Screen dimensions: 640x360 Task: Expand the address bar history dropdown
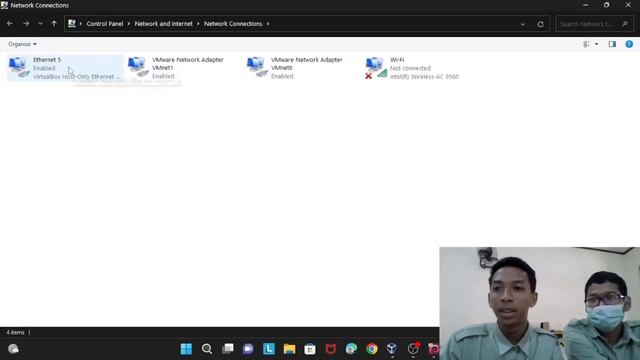(522, 24)
